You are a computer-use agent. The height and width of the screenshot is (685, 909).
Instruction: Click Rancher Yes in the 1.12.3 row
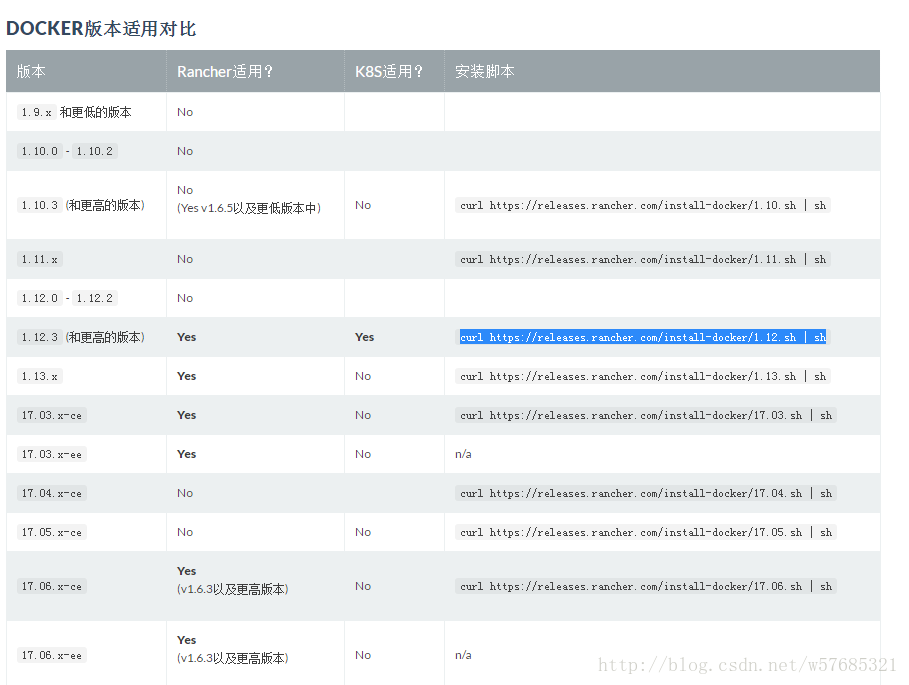click(x=187, y=337)
